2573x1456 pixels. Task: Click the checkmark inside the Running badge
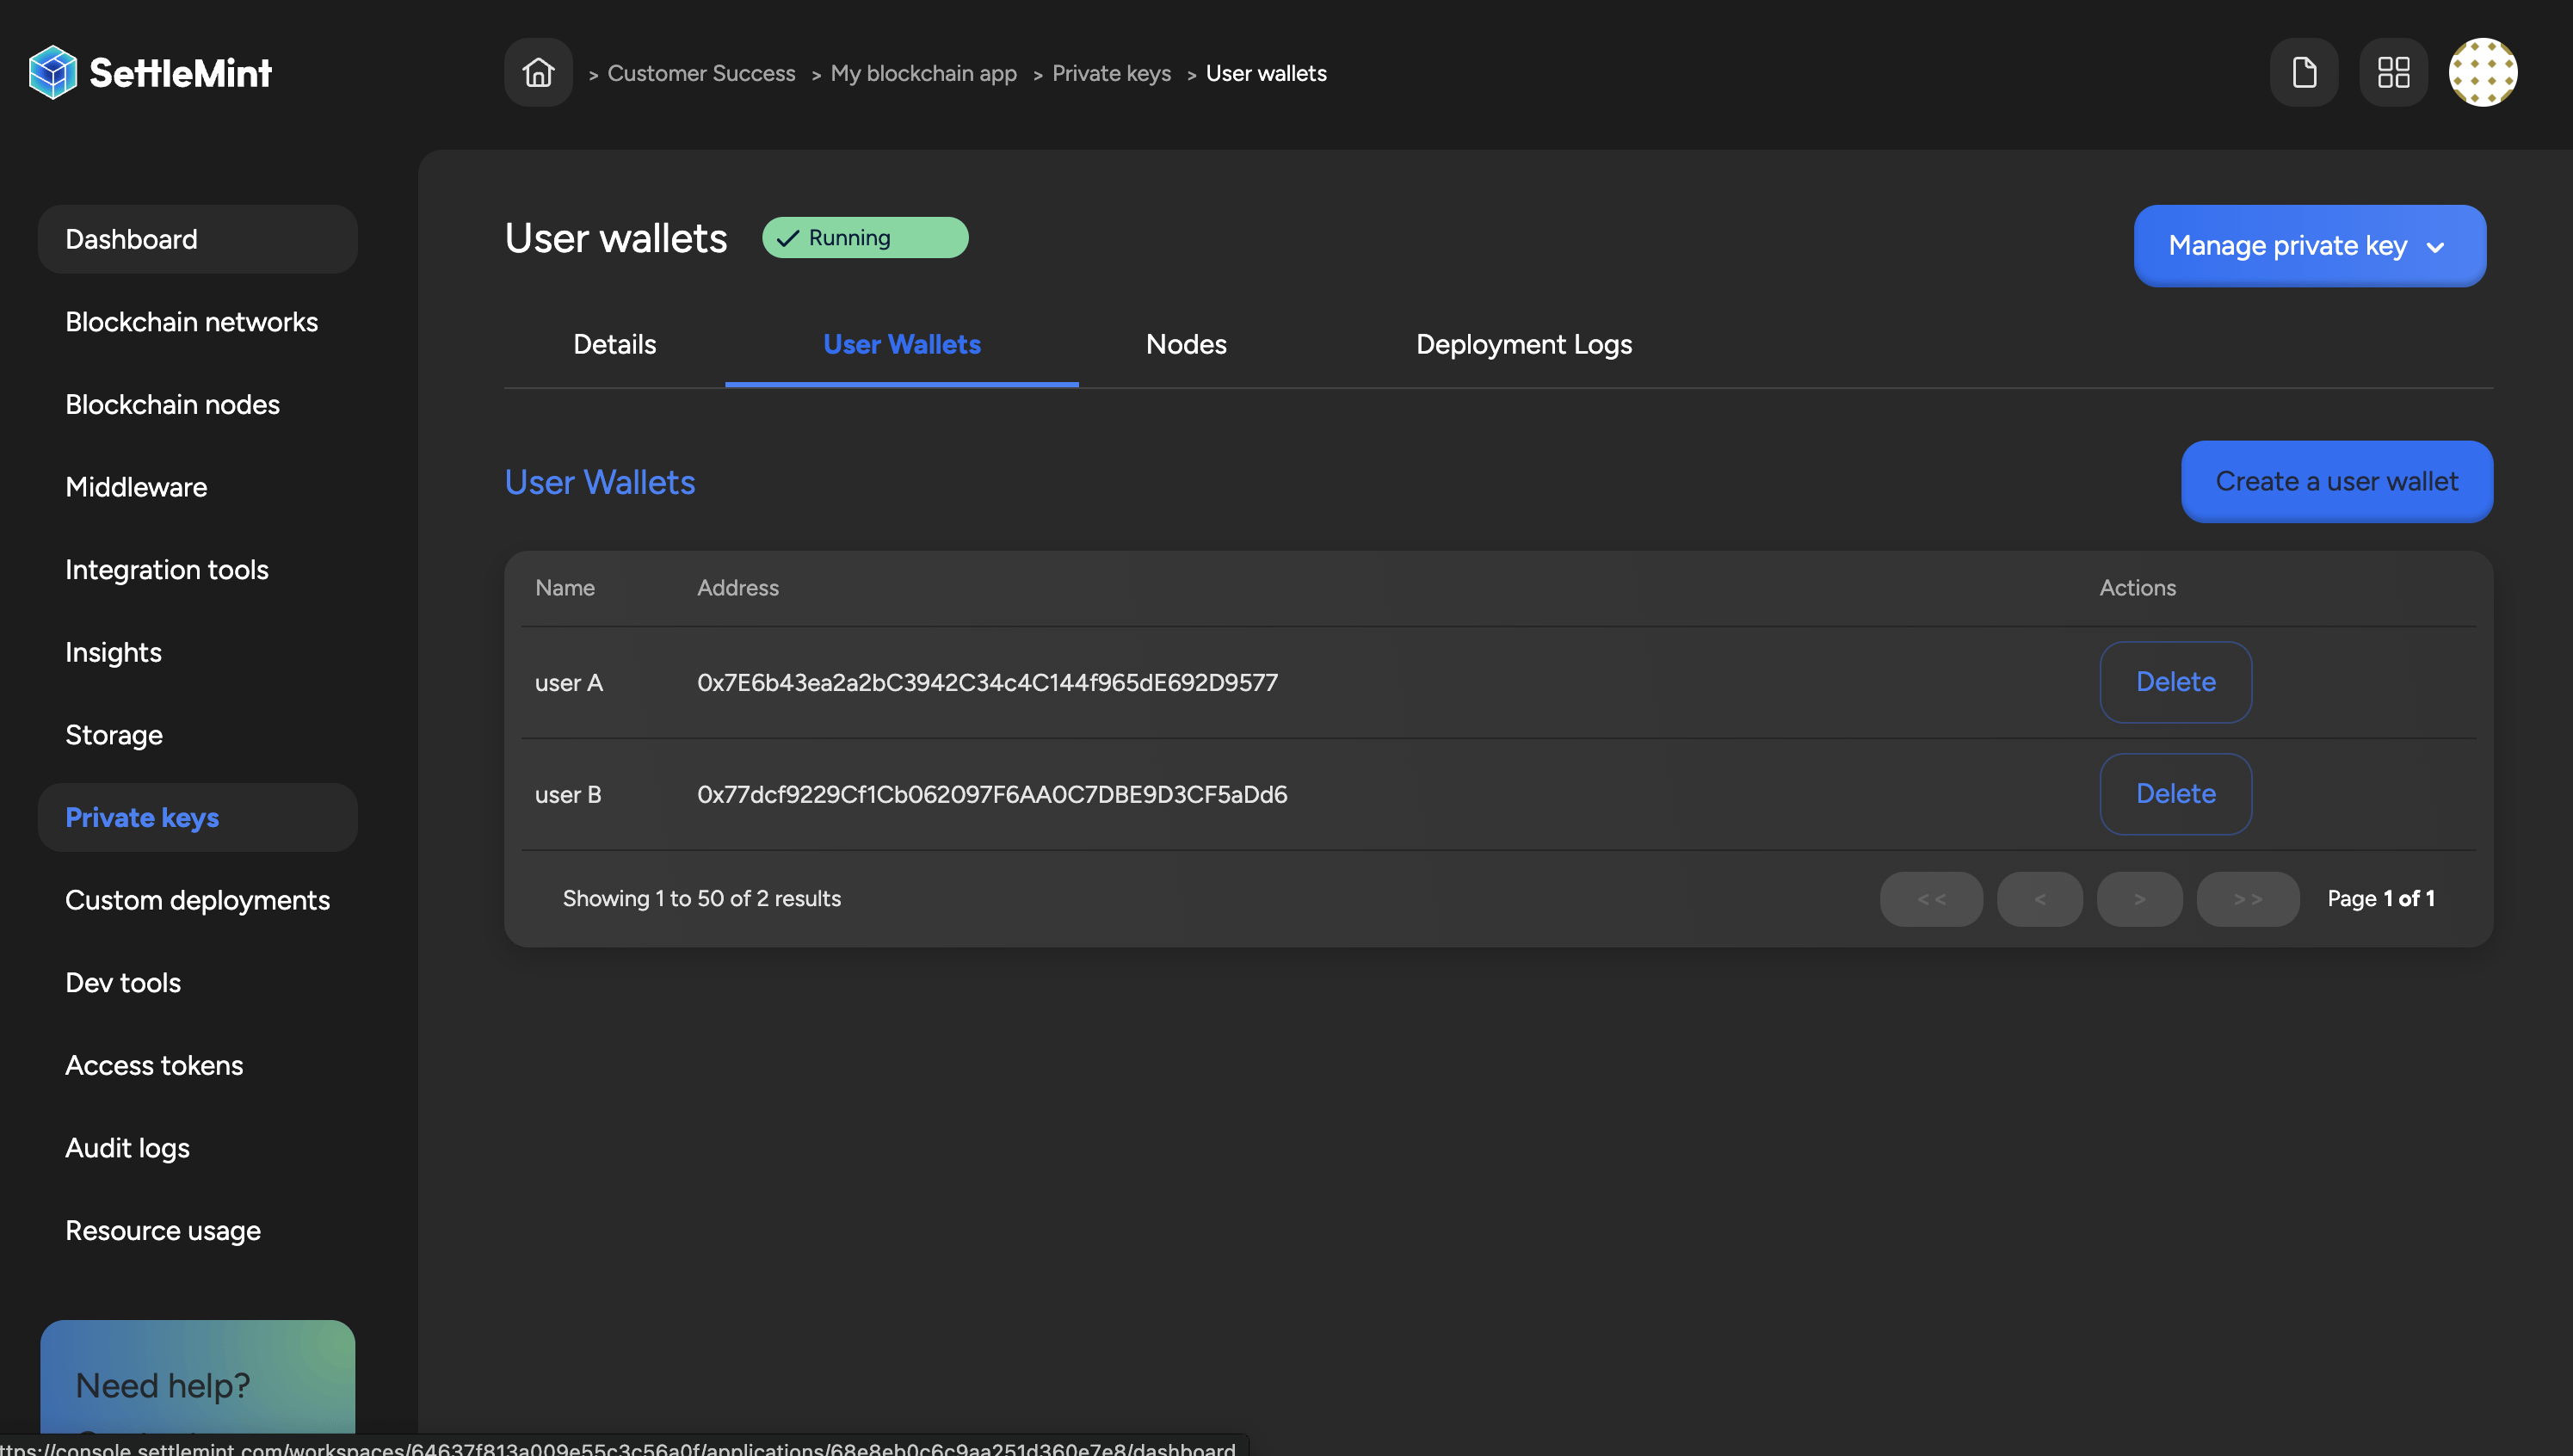coord(788,238)
